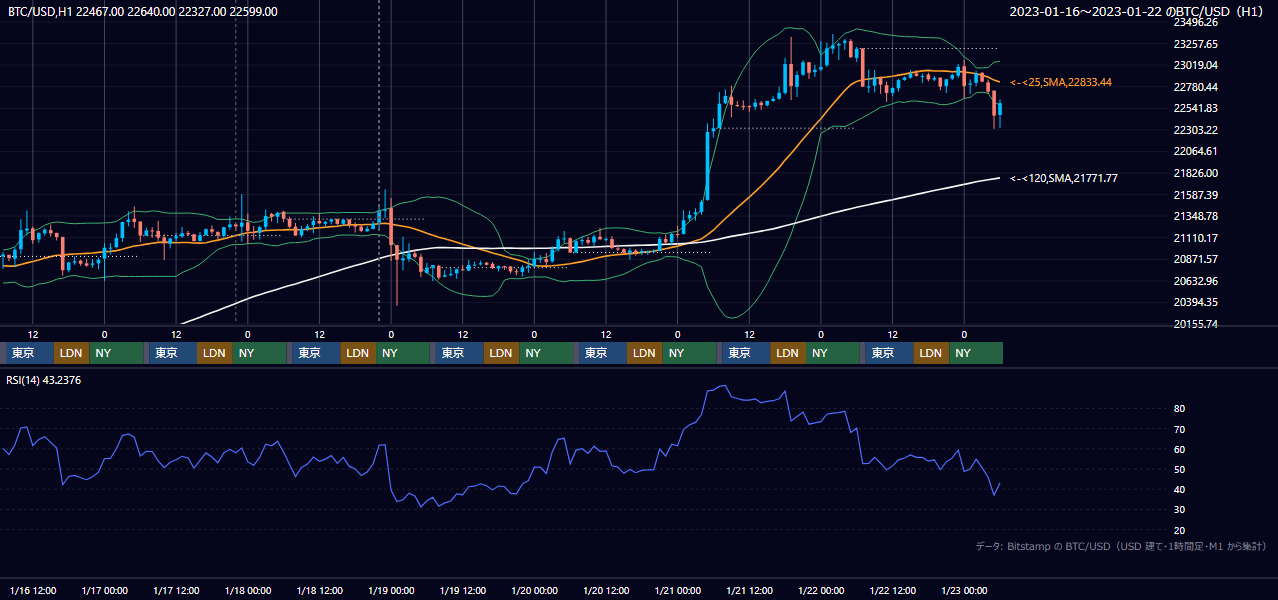1278x600 pixels.
Task: Click the RSI(14) 43.2376 indicator label
Action: 44,380
